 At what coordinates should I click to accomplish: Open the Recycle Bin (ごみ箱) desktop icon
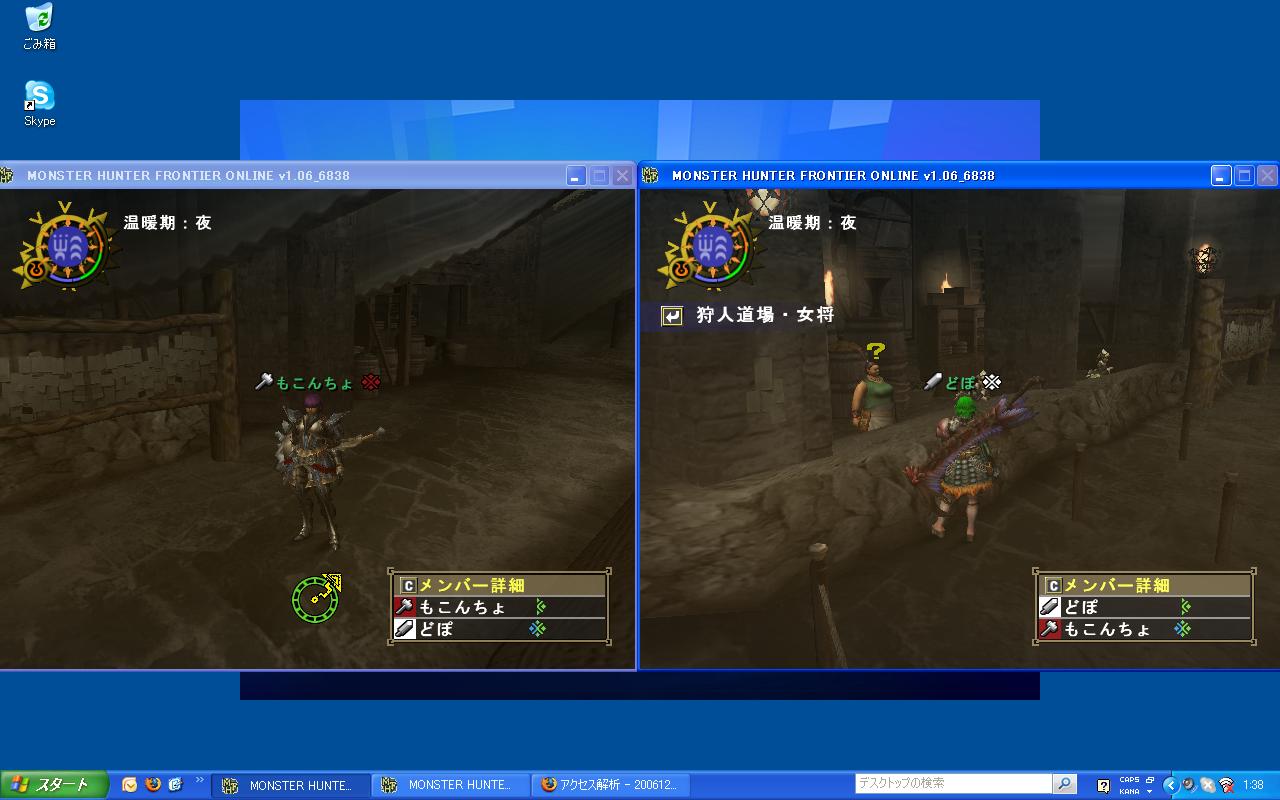tap(39, 26)
